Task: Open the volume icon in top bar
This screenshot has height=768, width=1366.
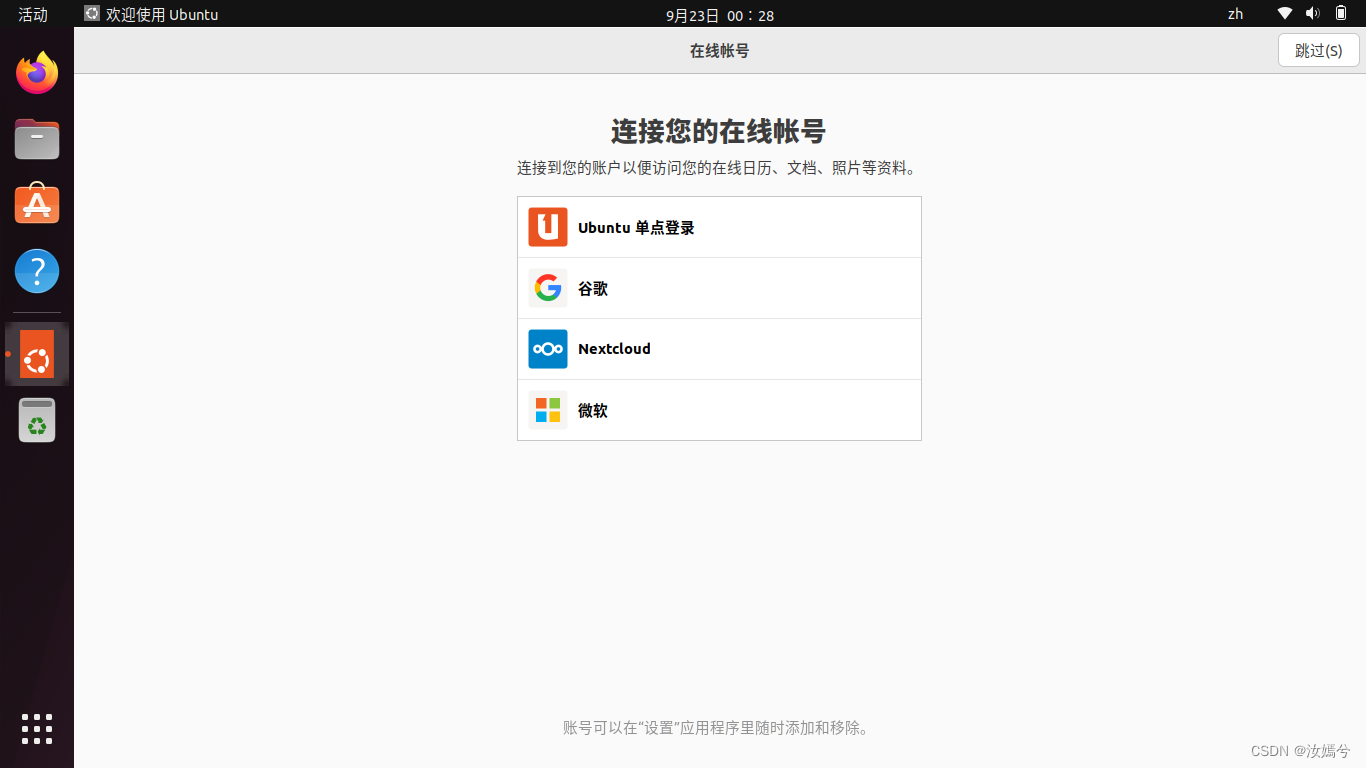Action: (x=1313, y=14)
